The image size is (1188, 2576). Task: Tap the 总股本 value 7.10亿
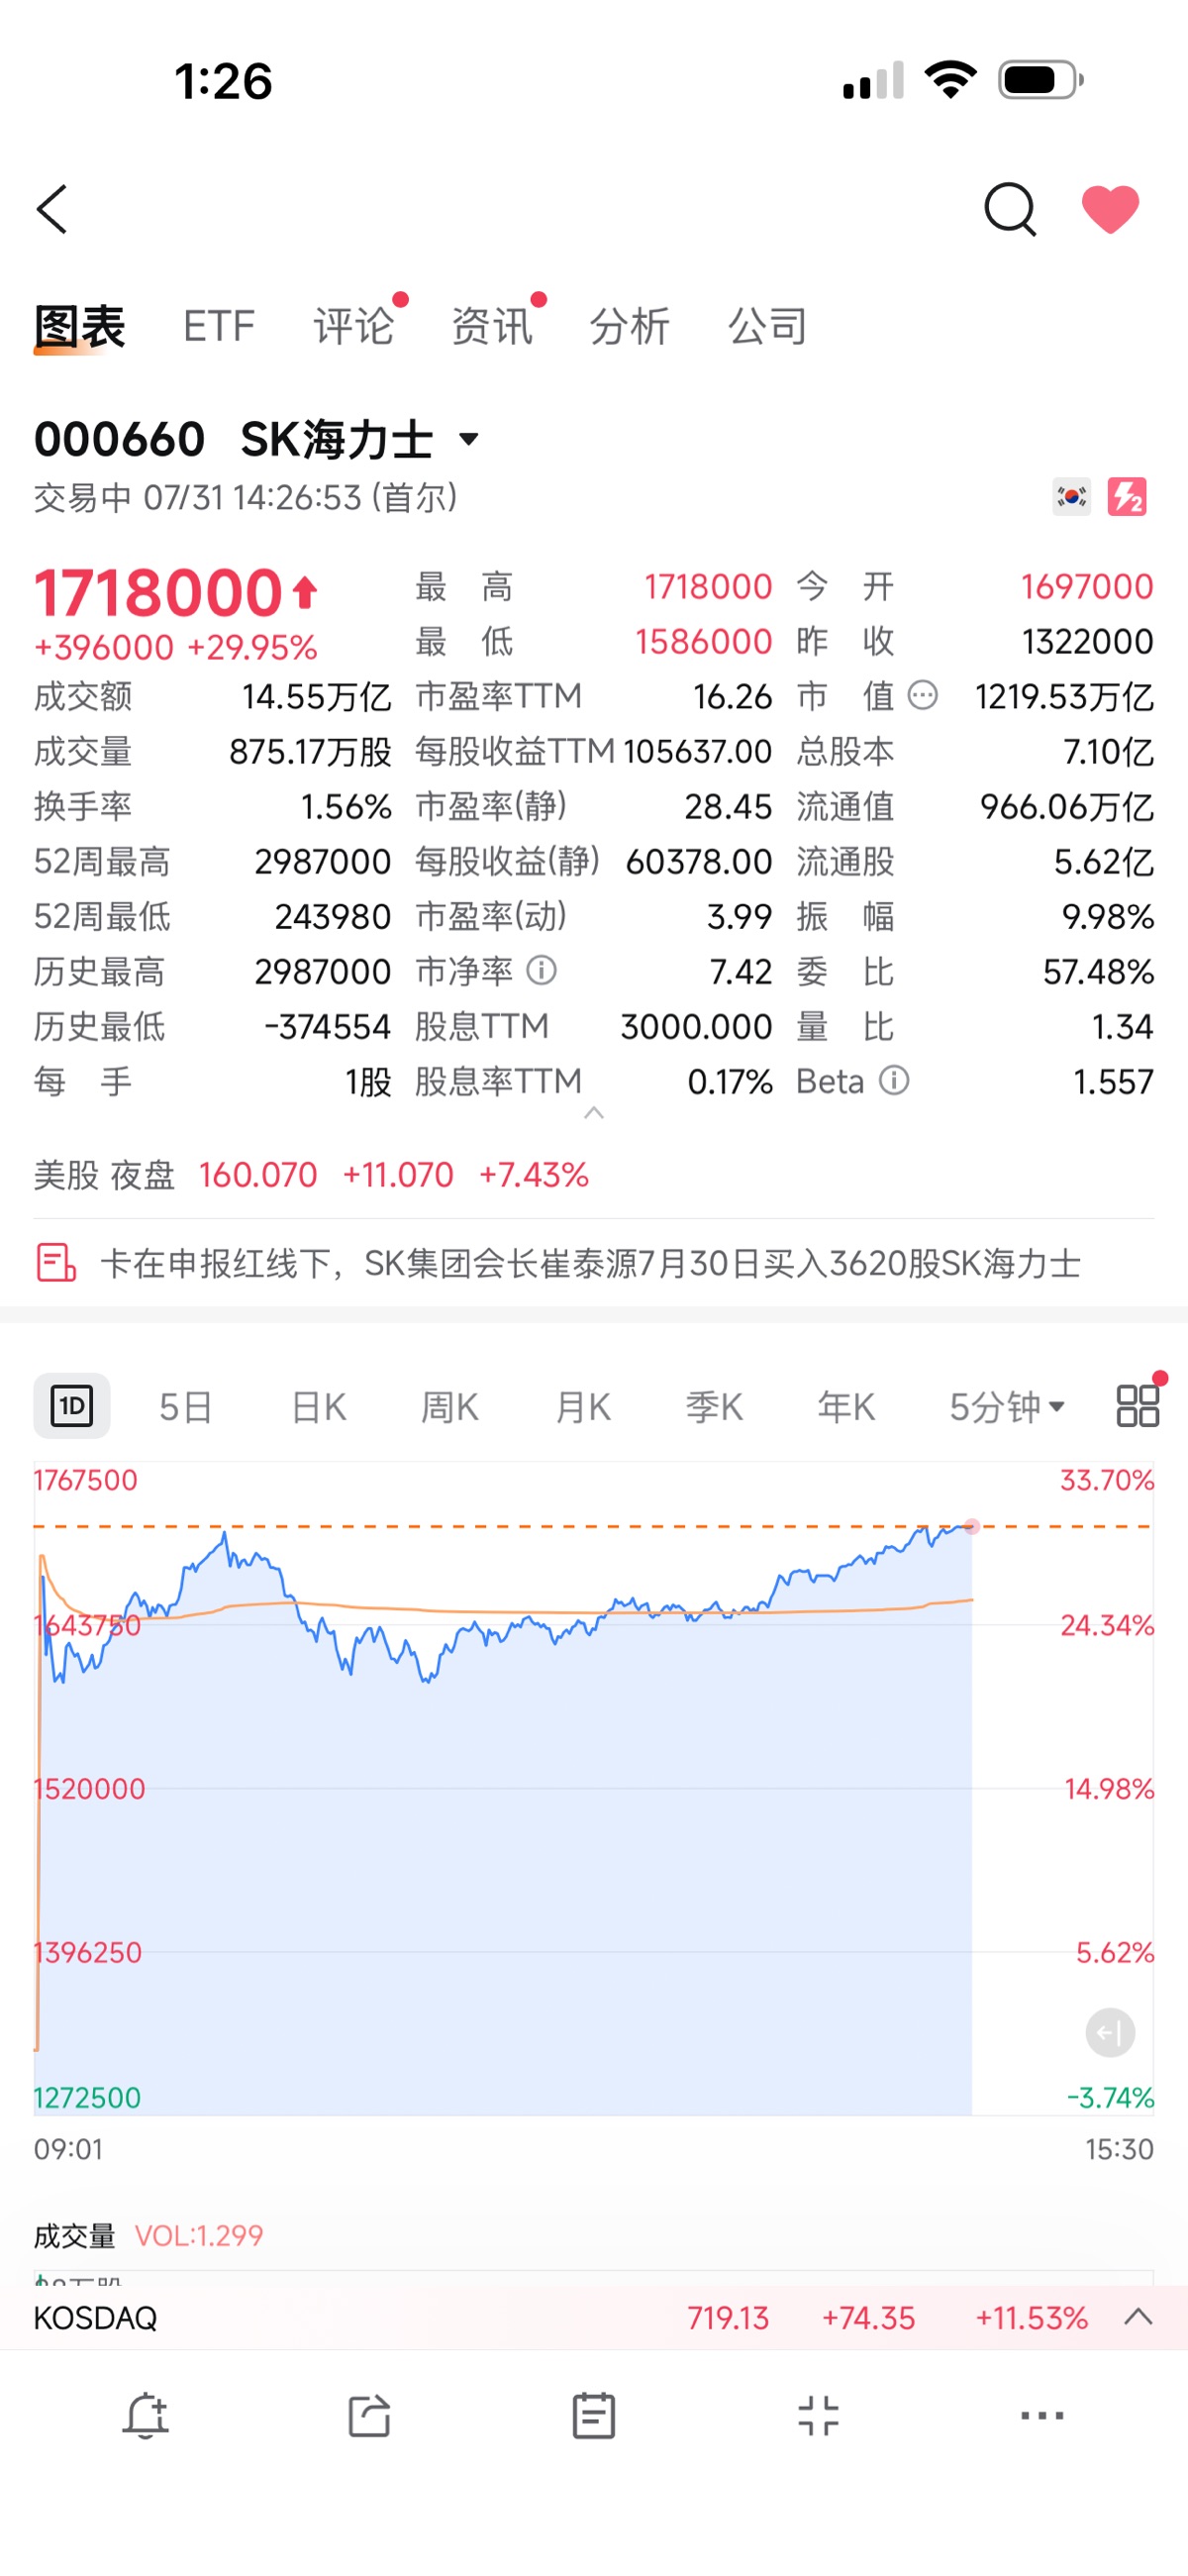1109,751
